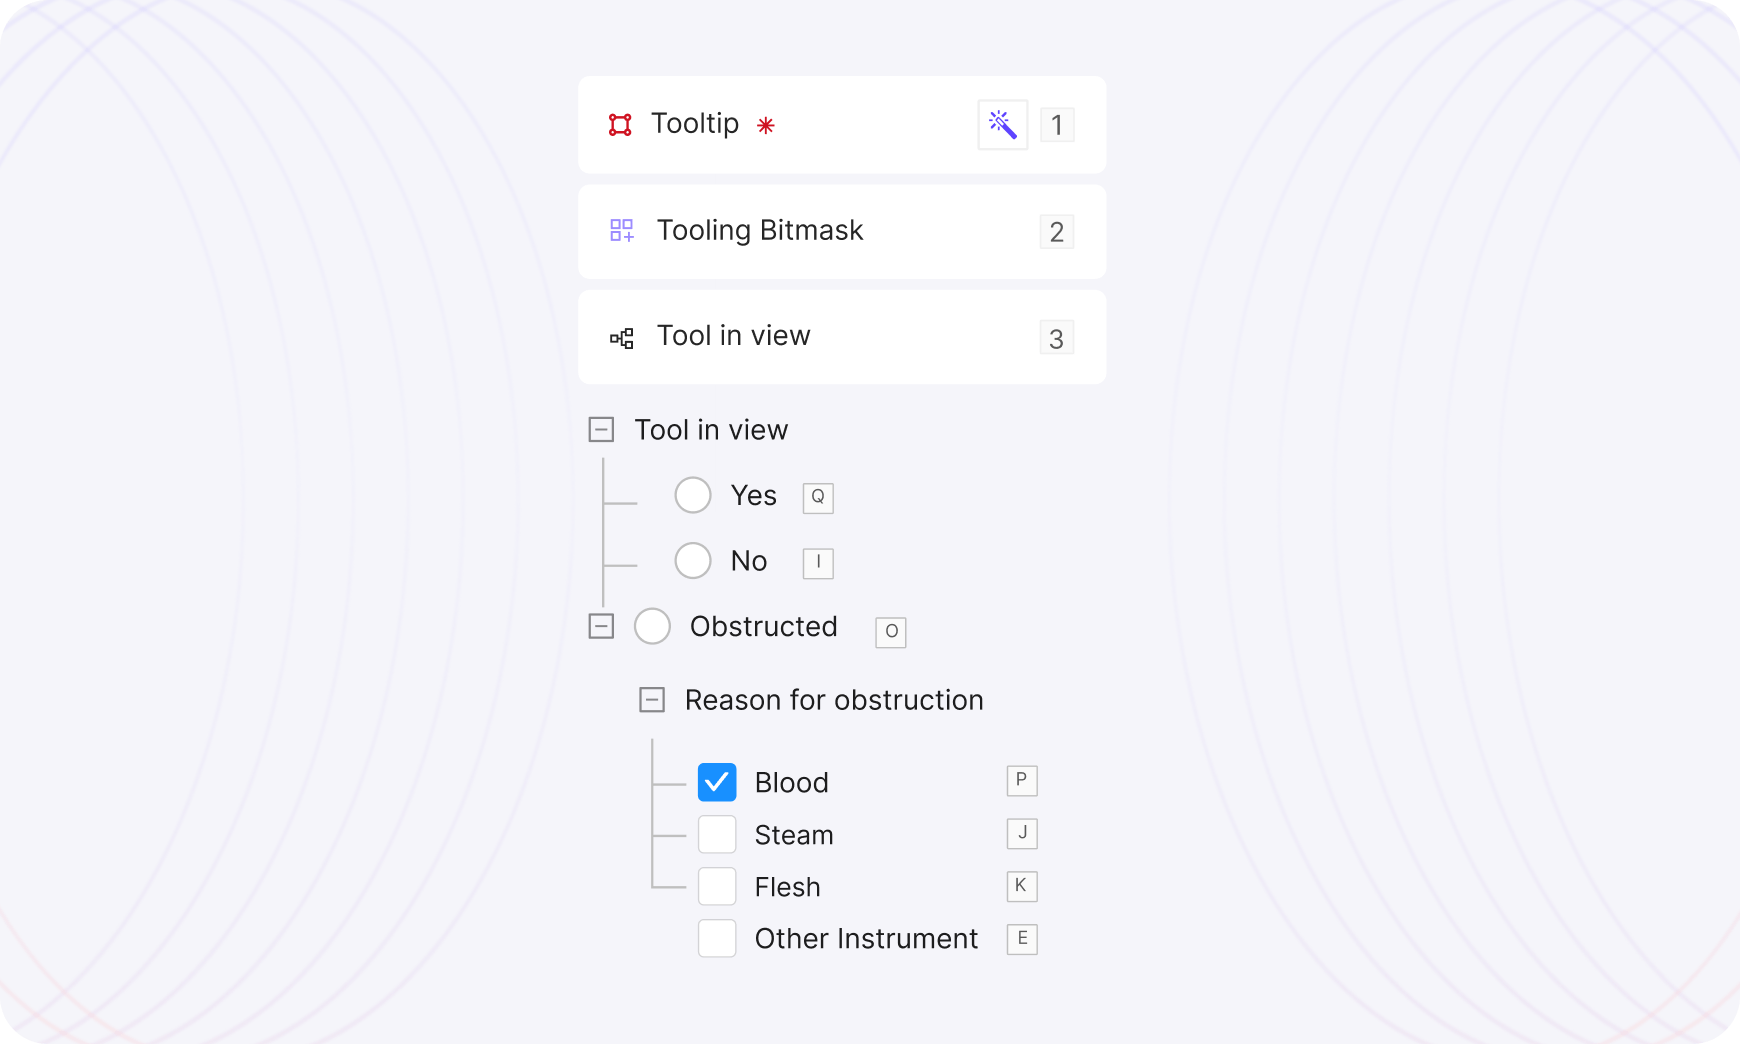This screenshot has height=1044, width=1740.
Task: Enable the Other Instrument checkbox
Action: coord(717,939)
